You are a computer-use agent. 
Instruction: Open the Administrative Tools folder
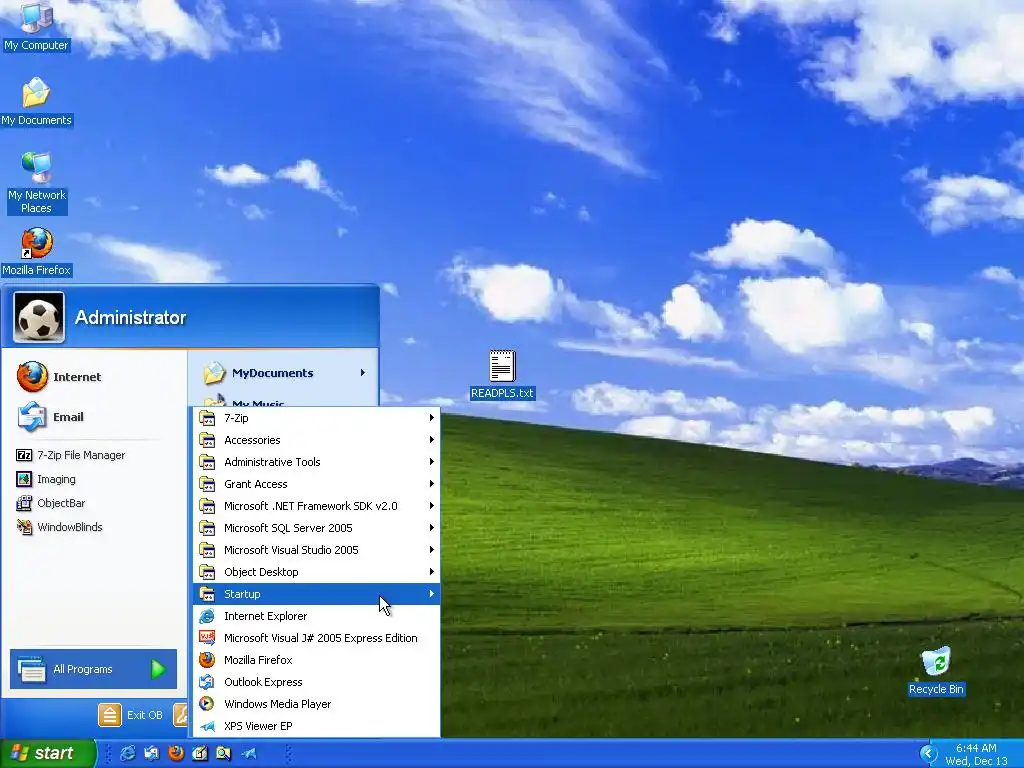316,462
